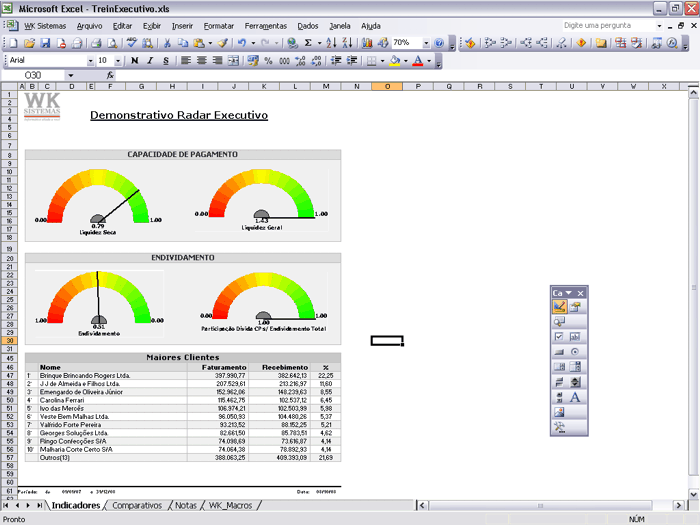
Task: Click the Print Preview icon
Action: click(x=114, y=43)
